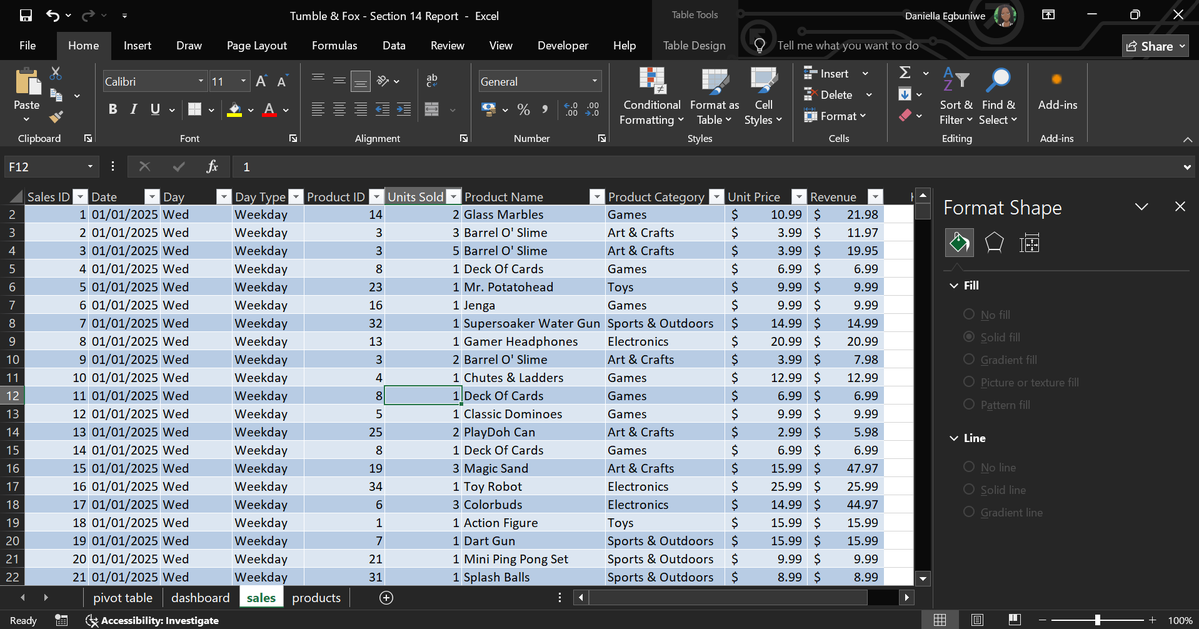Open the Day Type filter dropdown
Screen dimensions: 1199x629
pyautogui.click(x=296, y=196)
